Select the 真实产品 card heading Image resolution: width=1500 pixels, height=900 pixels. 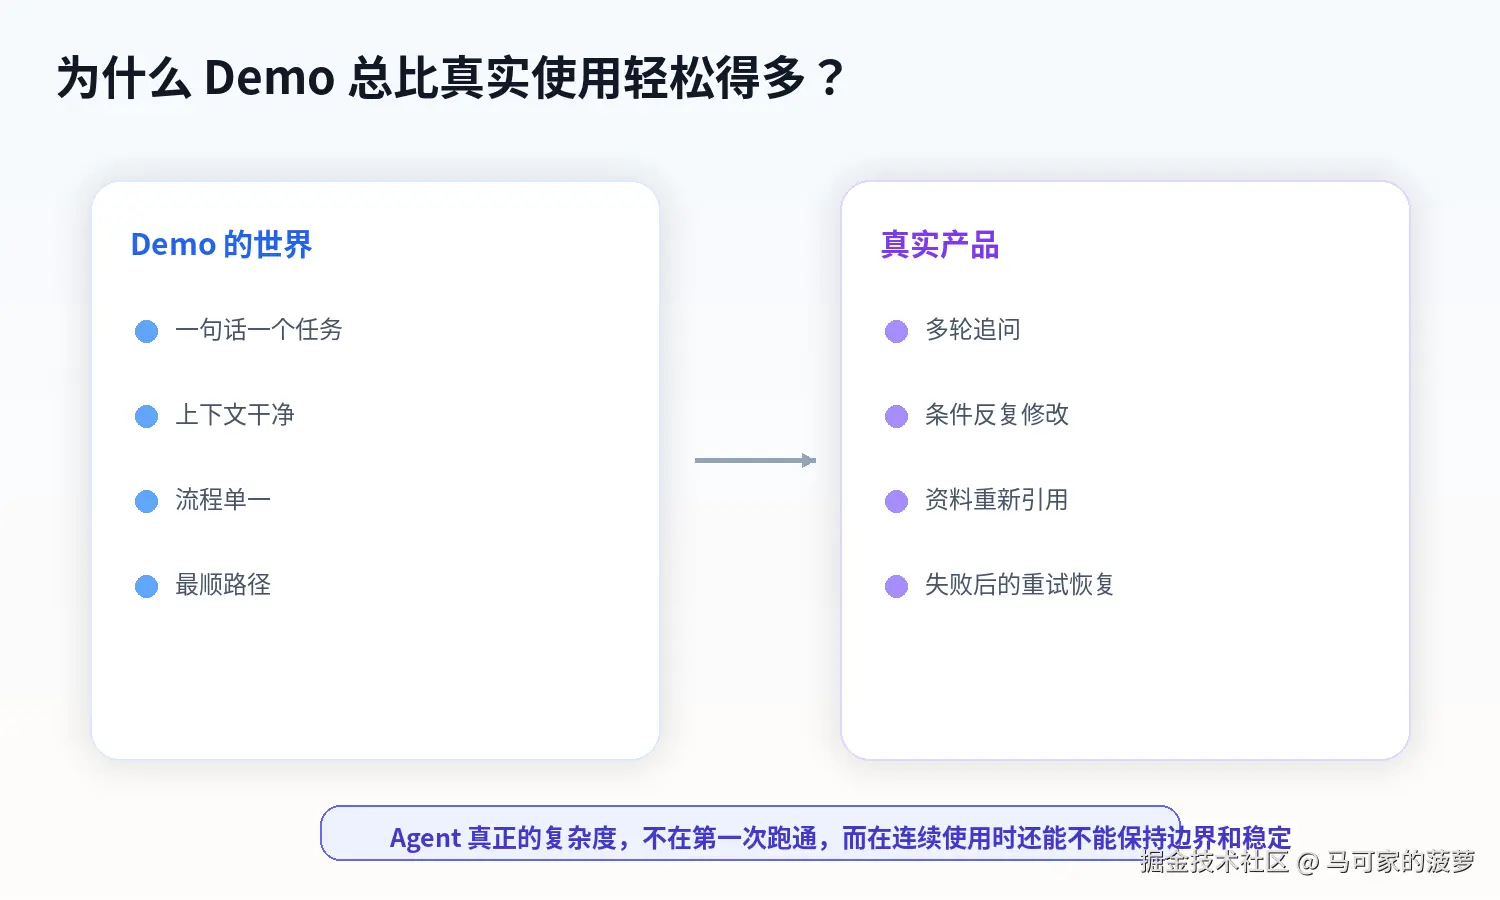(940, 244)
